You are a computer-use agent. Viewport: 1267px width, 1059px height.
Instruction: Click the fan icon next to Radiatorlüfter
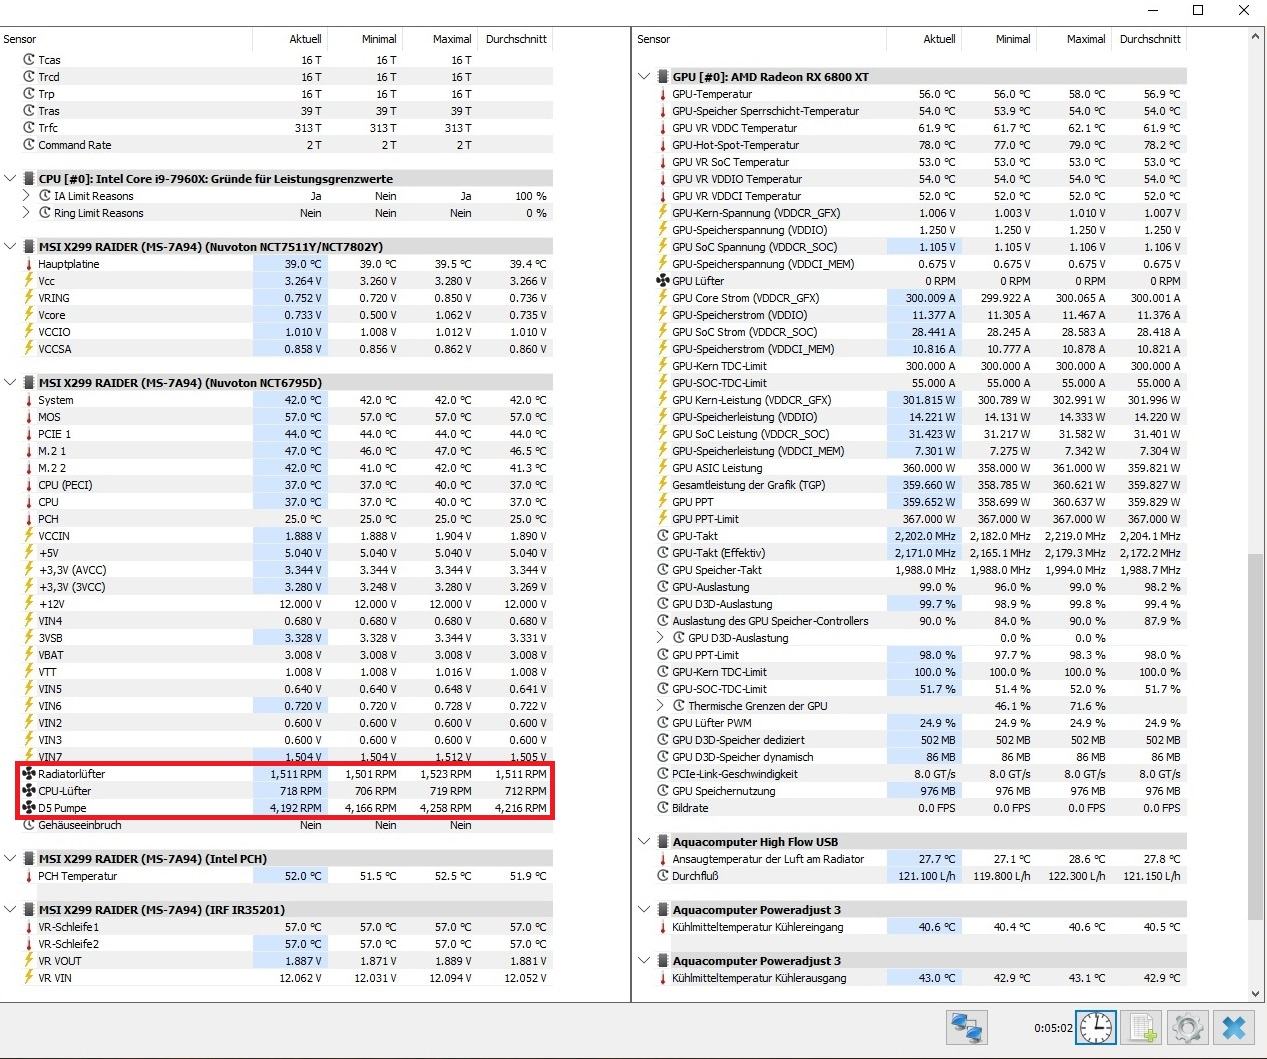click(29, 774)
